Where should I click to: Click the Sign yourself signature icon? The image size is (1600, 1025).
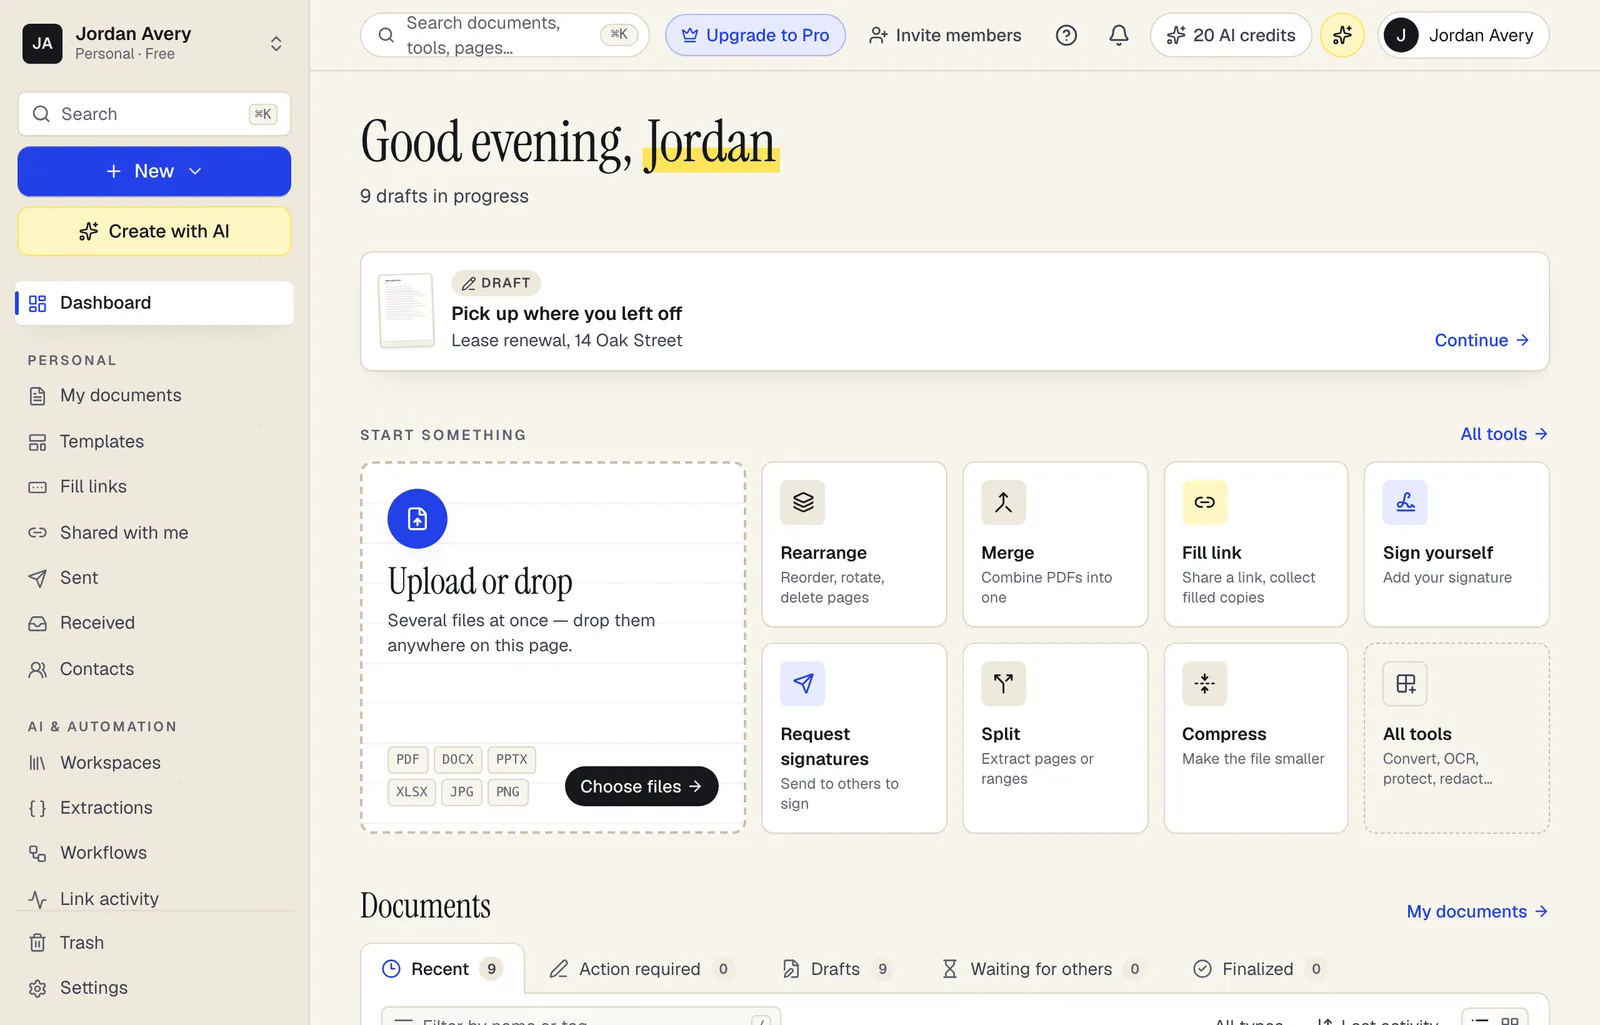[x=1405, y=502]
